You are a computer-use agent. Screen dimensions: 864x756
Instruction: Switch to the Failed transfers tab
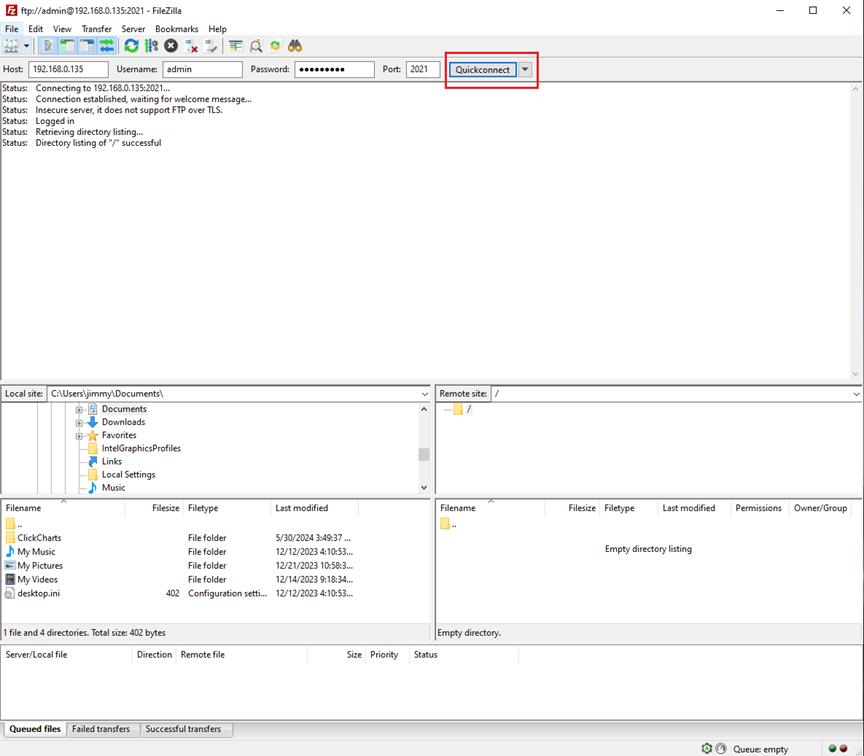click(101, 729)
